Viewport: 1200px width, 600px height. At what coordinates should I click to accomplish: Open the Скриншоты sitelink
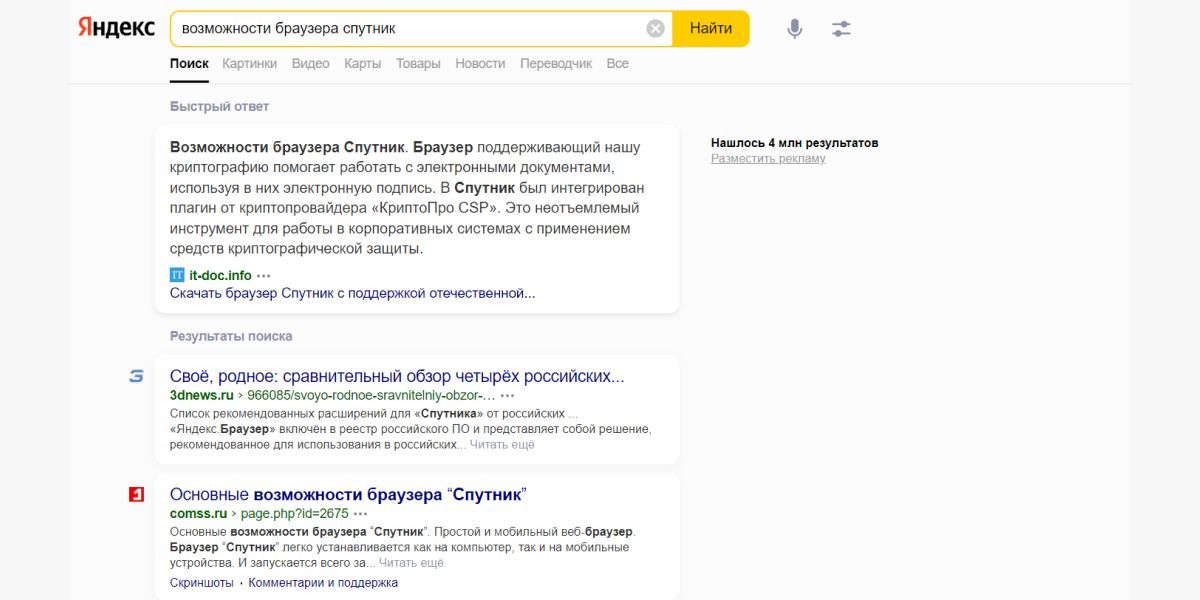tap(202, 582)
